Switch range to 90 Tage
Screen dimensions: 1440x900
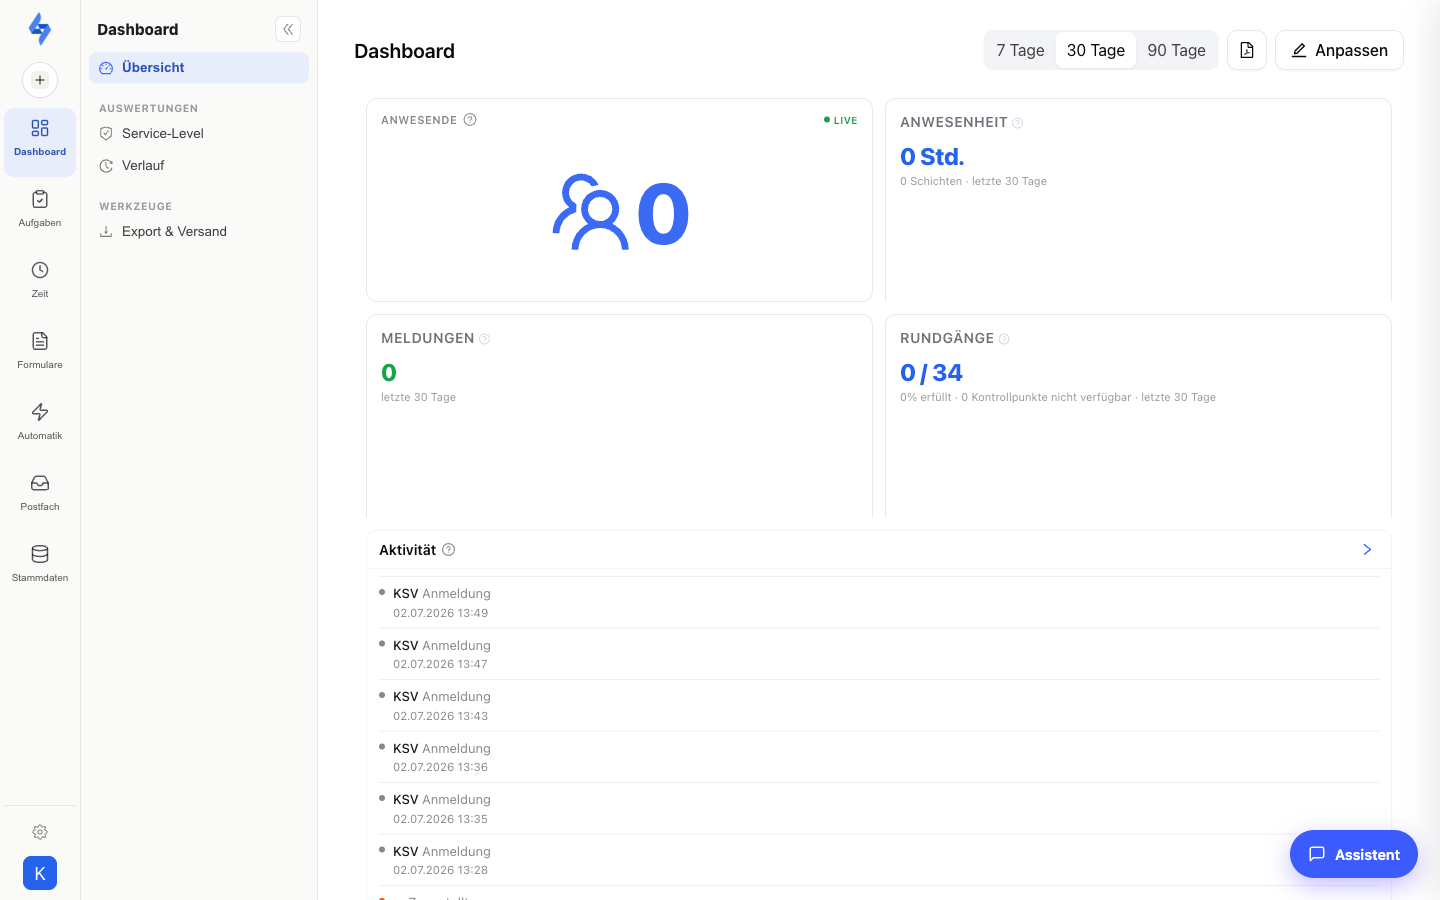pos(1176,50)
